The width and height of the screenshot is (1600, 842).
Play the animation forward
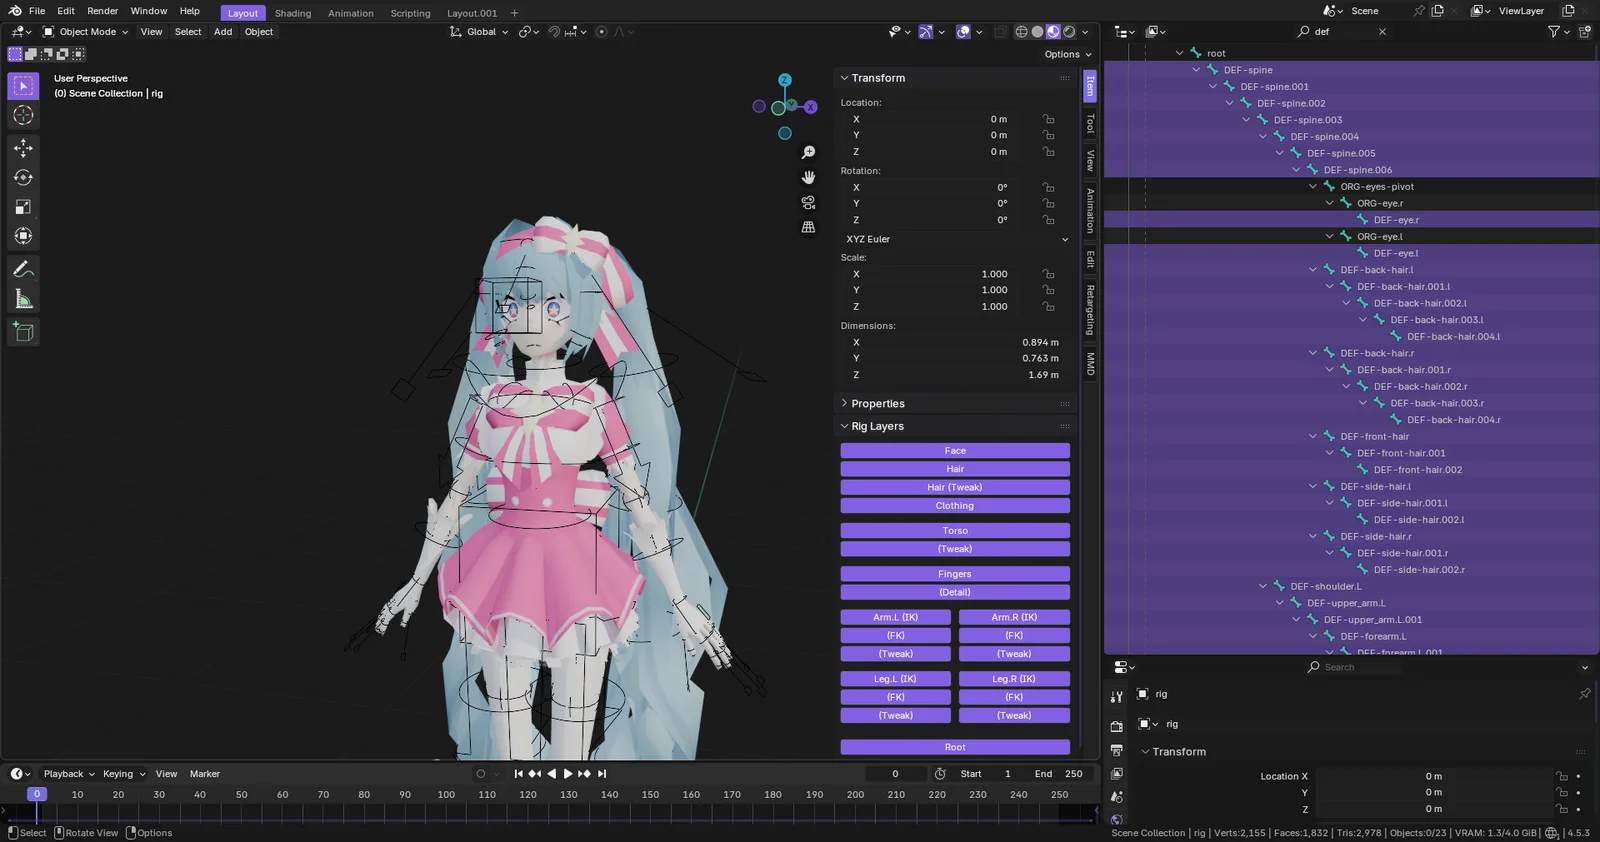(x=568, y=774)
